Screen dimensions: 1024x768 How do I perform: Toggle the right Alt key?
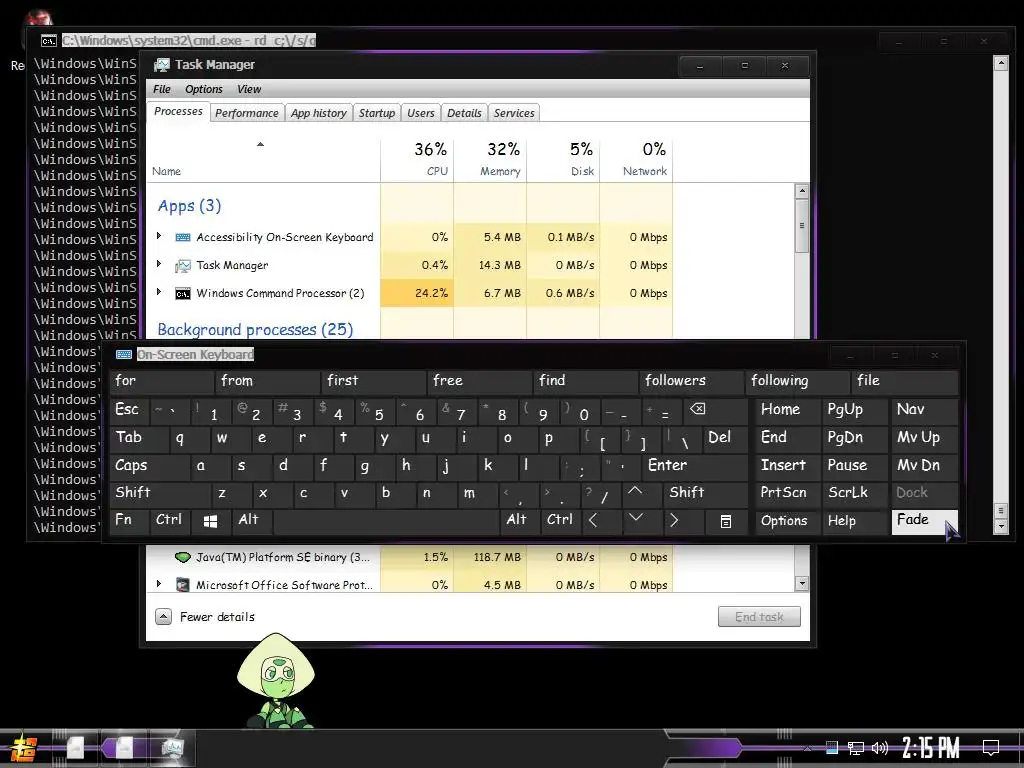pos(520,520)
